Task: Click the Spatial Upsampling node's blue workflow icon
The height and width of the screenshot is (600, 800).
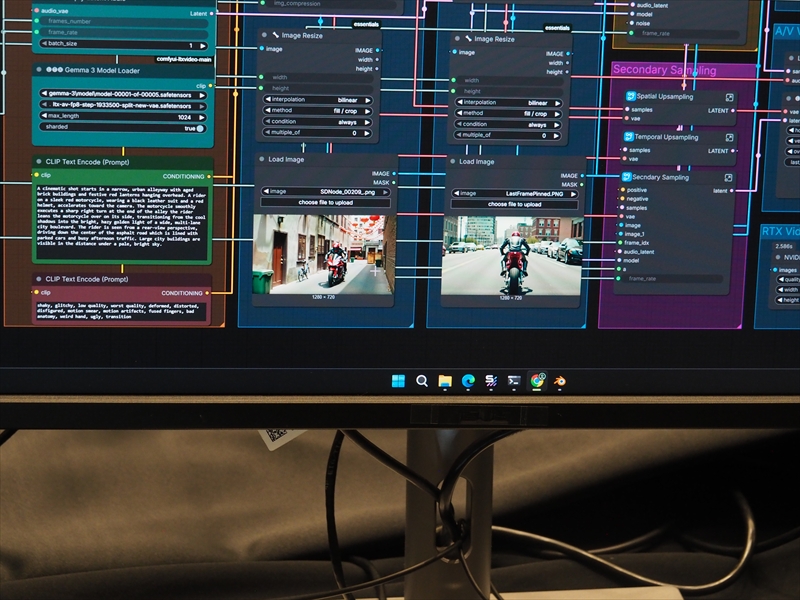Action: click(x=629, y=97)
